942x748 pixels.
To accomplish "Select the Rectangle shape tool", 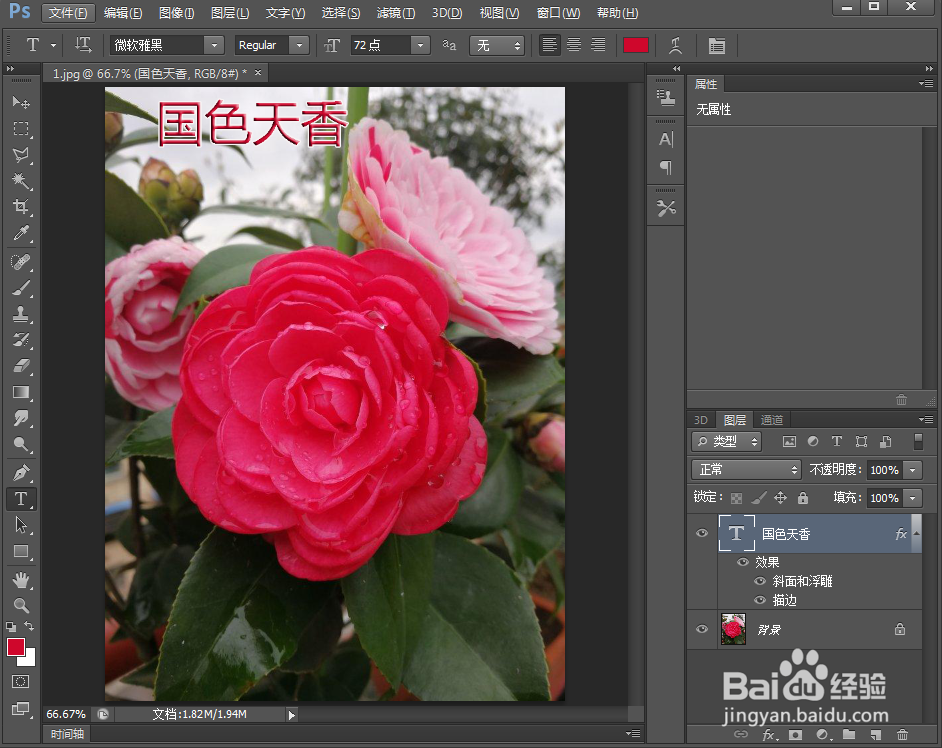I will tap(21, 552).
